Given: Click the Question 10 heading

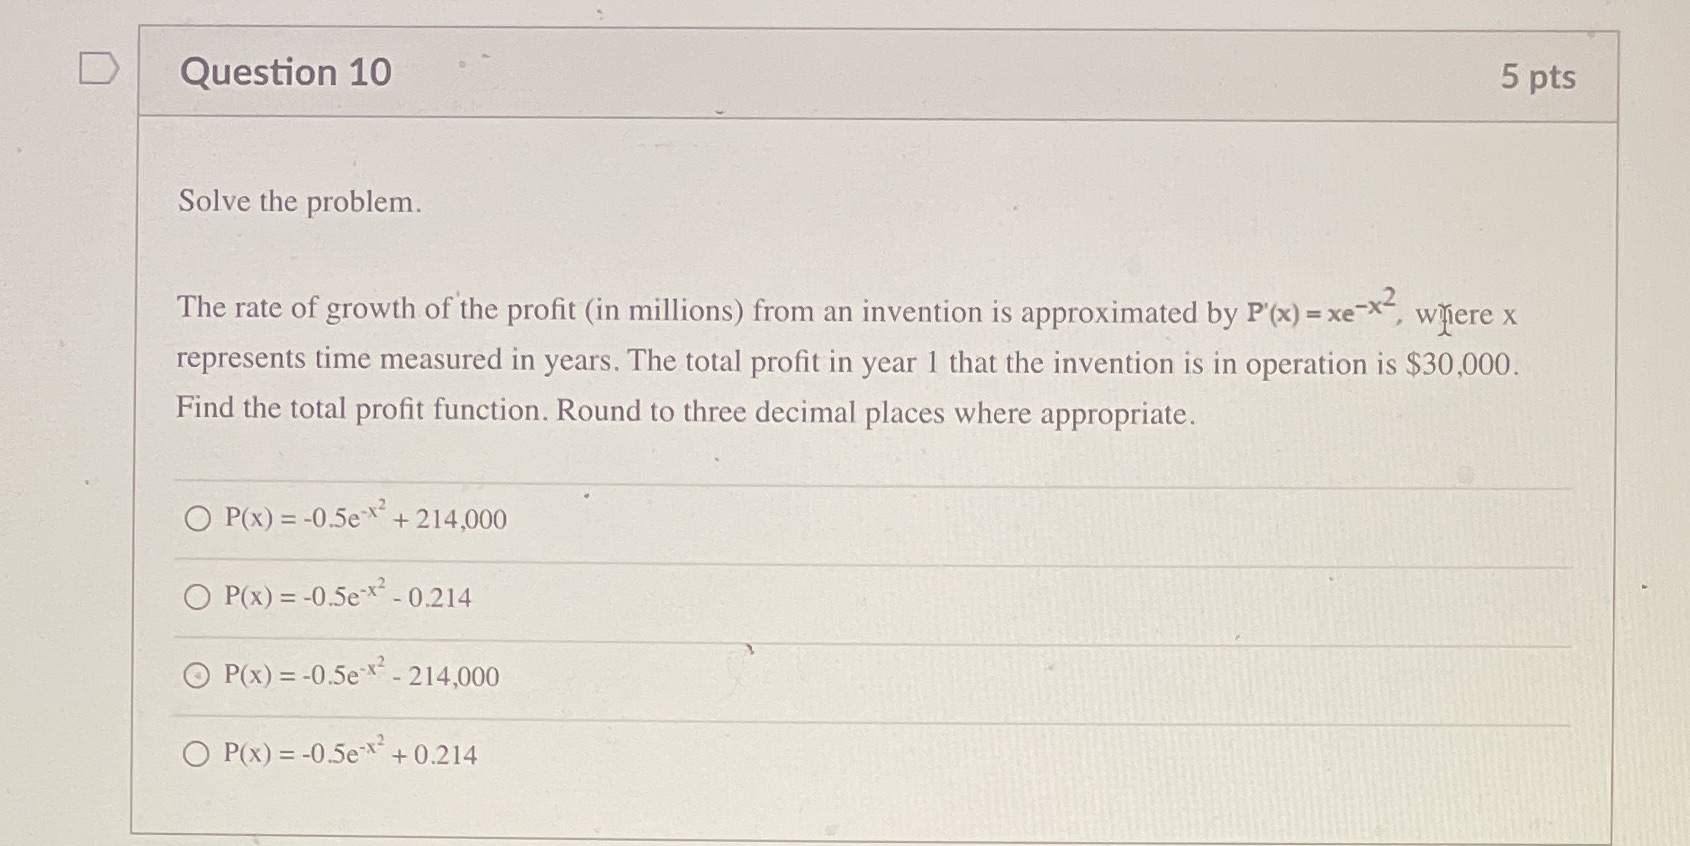Looking at the screenshot, I should point(283,73).
